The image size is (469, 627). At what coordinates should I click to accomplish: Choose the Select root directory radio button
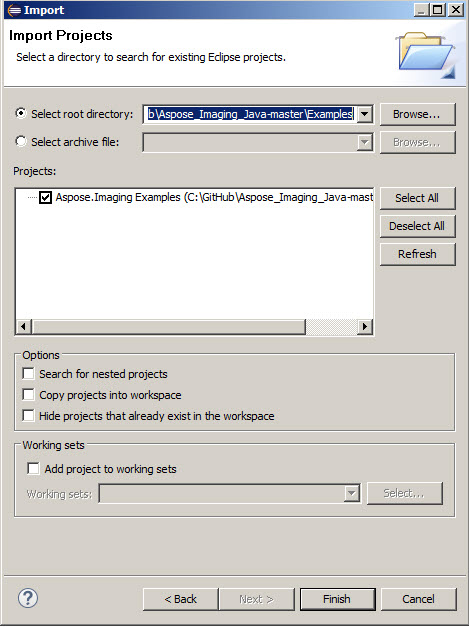(21, 113)
